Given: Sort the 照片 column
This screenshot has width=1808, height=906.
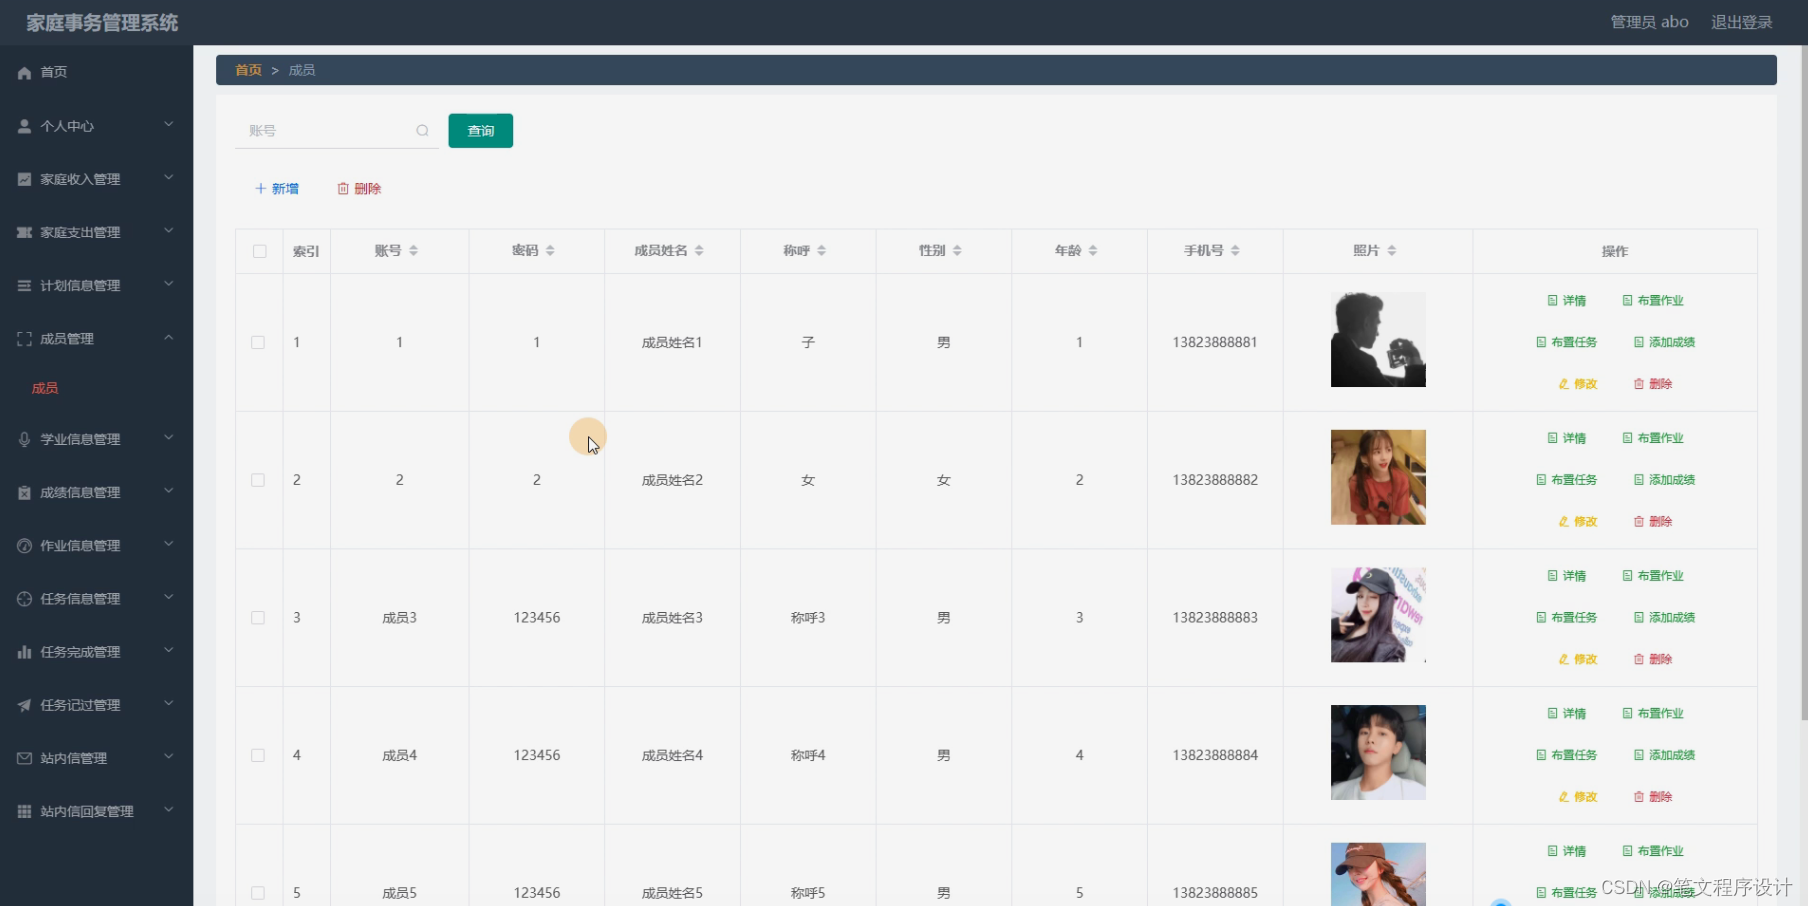Looking at the screenshot, I should click(1392, 250).
